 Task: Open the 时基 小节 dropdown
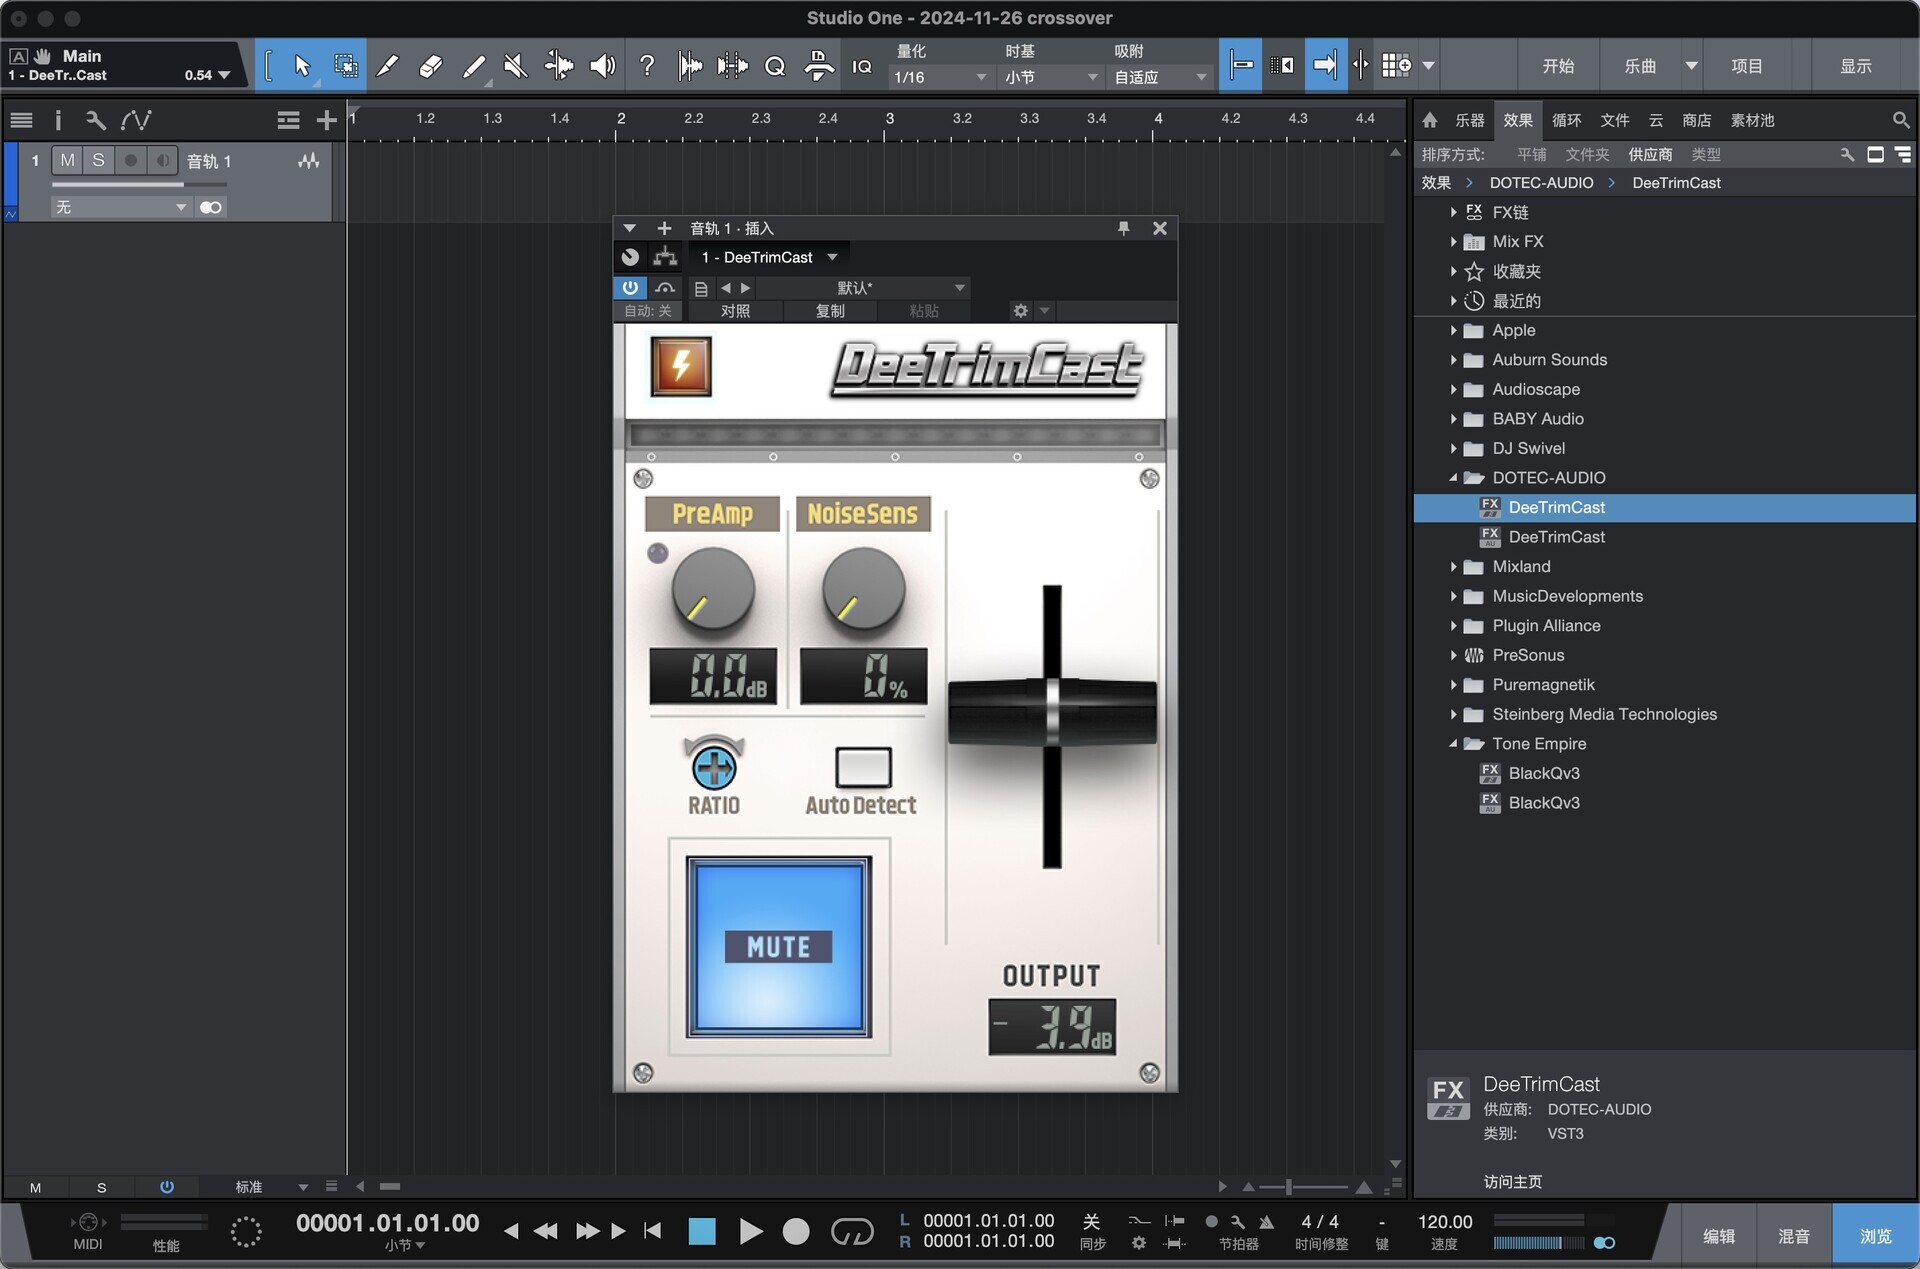[x=1050, y=77]
